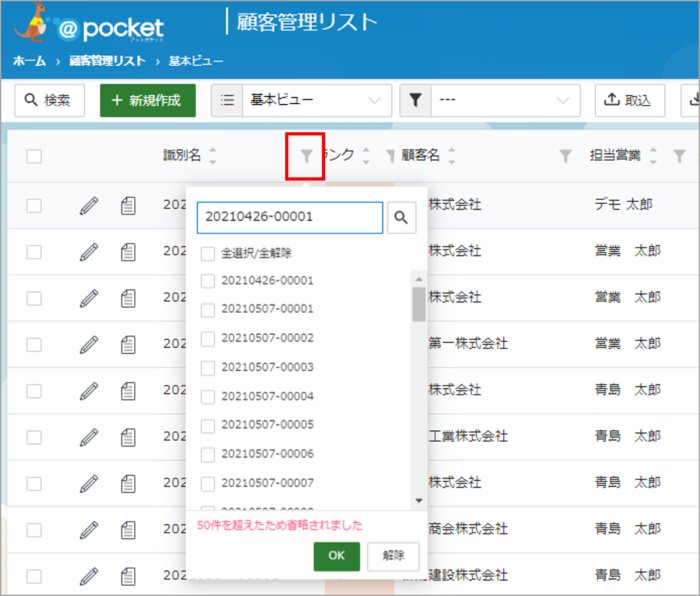Sort by ランク column arrows
Image resolution: width=700 pixels, height=596 pixels.
click(x=366, y=156)
